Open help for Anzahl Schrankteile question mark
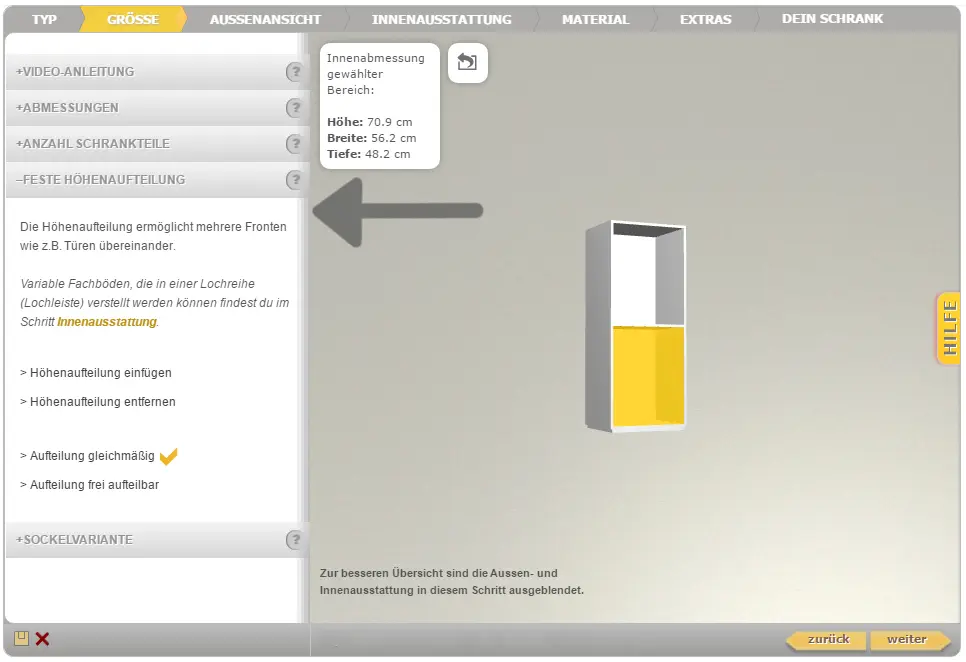Image resolution: width=966 pixels, height=662 pixels. (x=295, y=143)
